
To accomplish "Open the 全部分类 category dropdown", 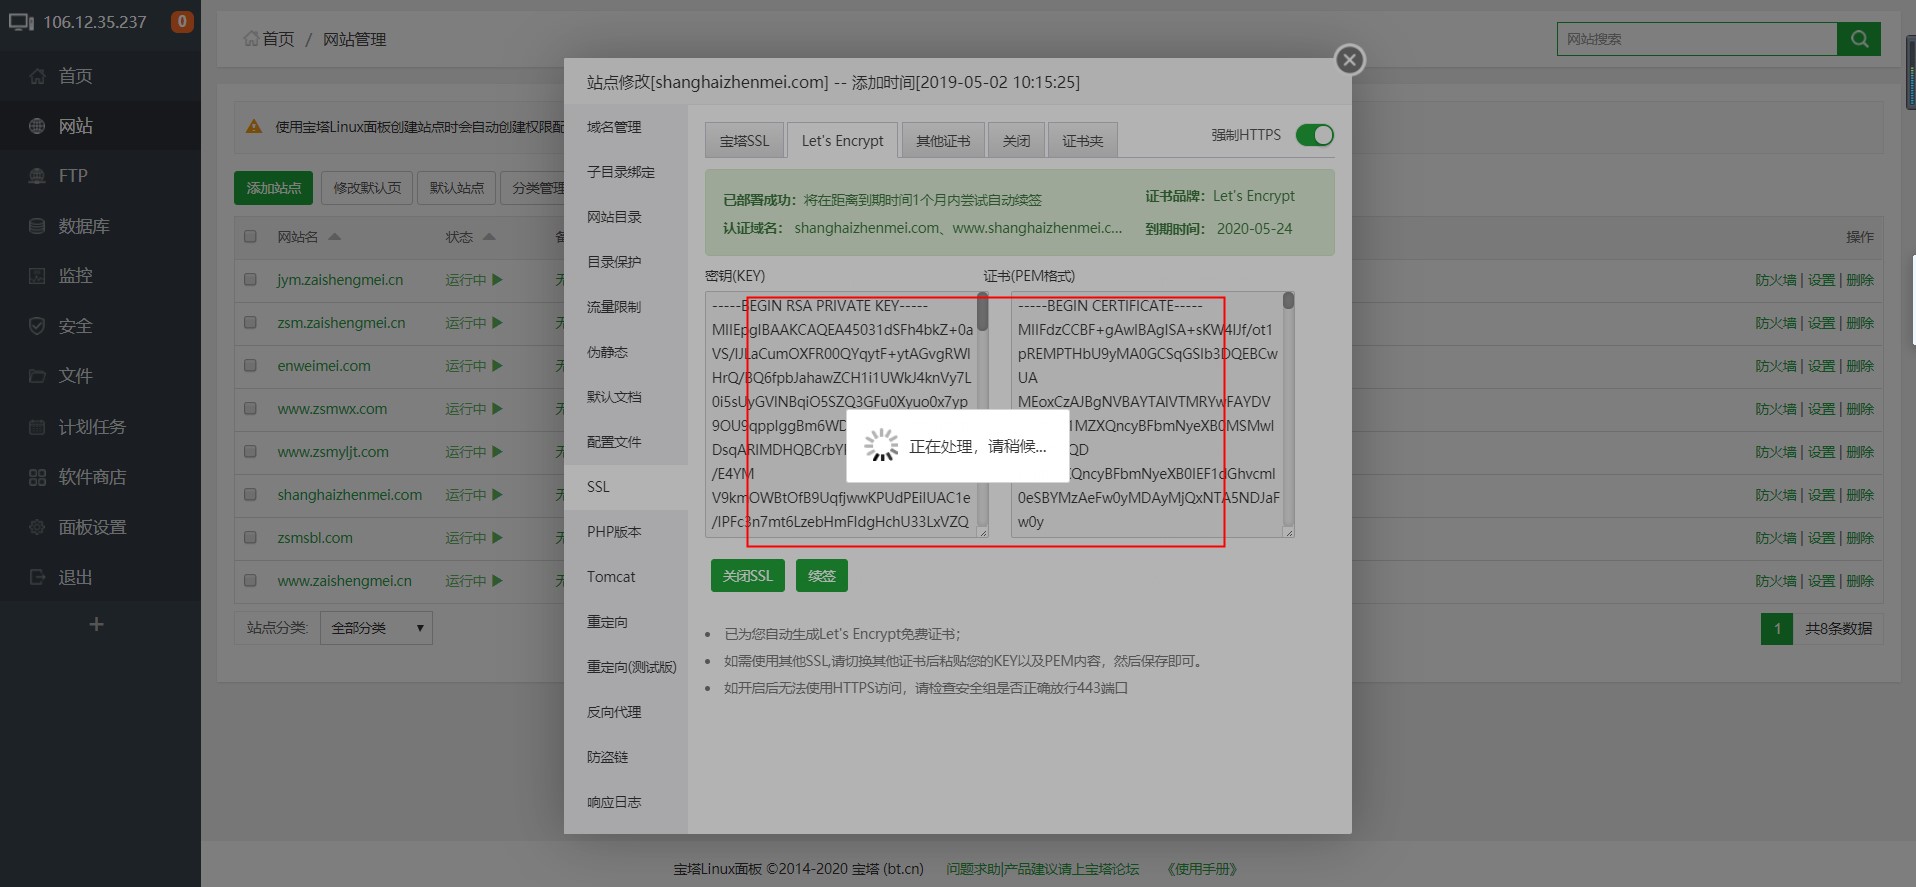I will click(376, 628).
